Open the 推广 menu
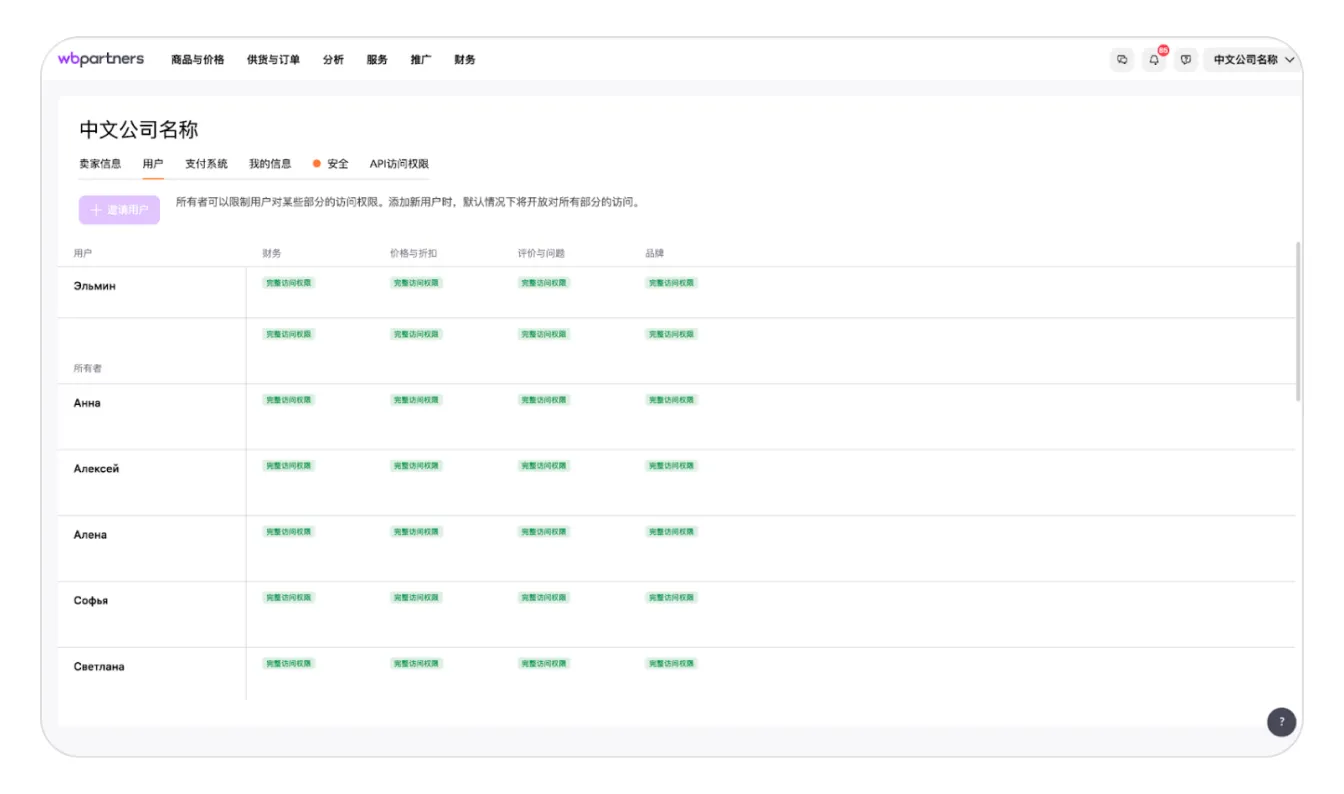The image size is (1344, 794). (420, 60)
